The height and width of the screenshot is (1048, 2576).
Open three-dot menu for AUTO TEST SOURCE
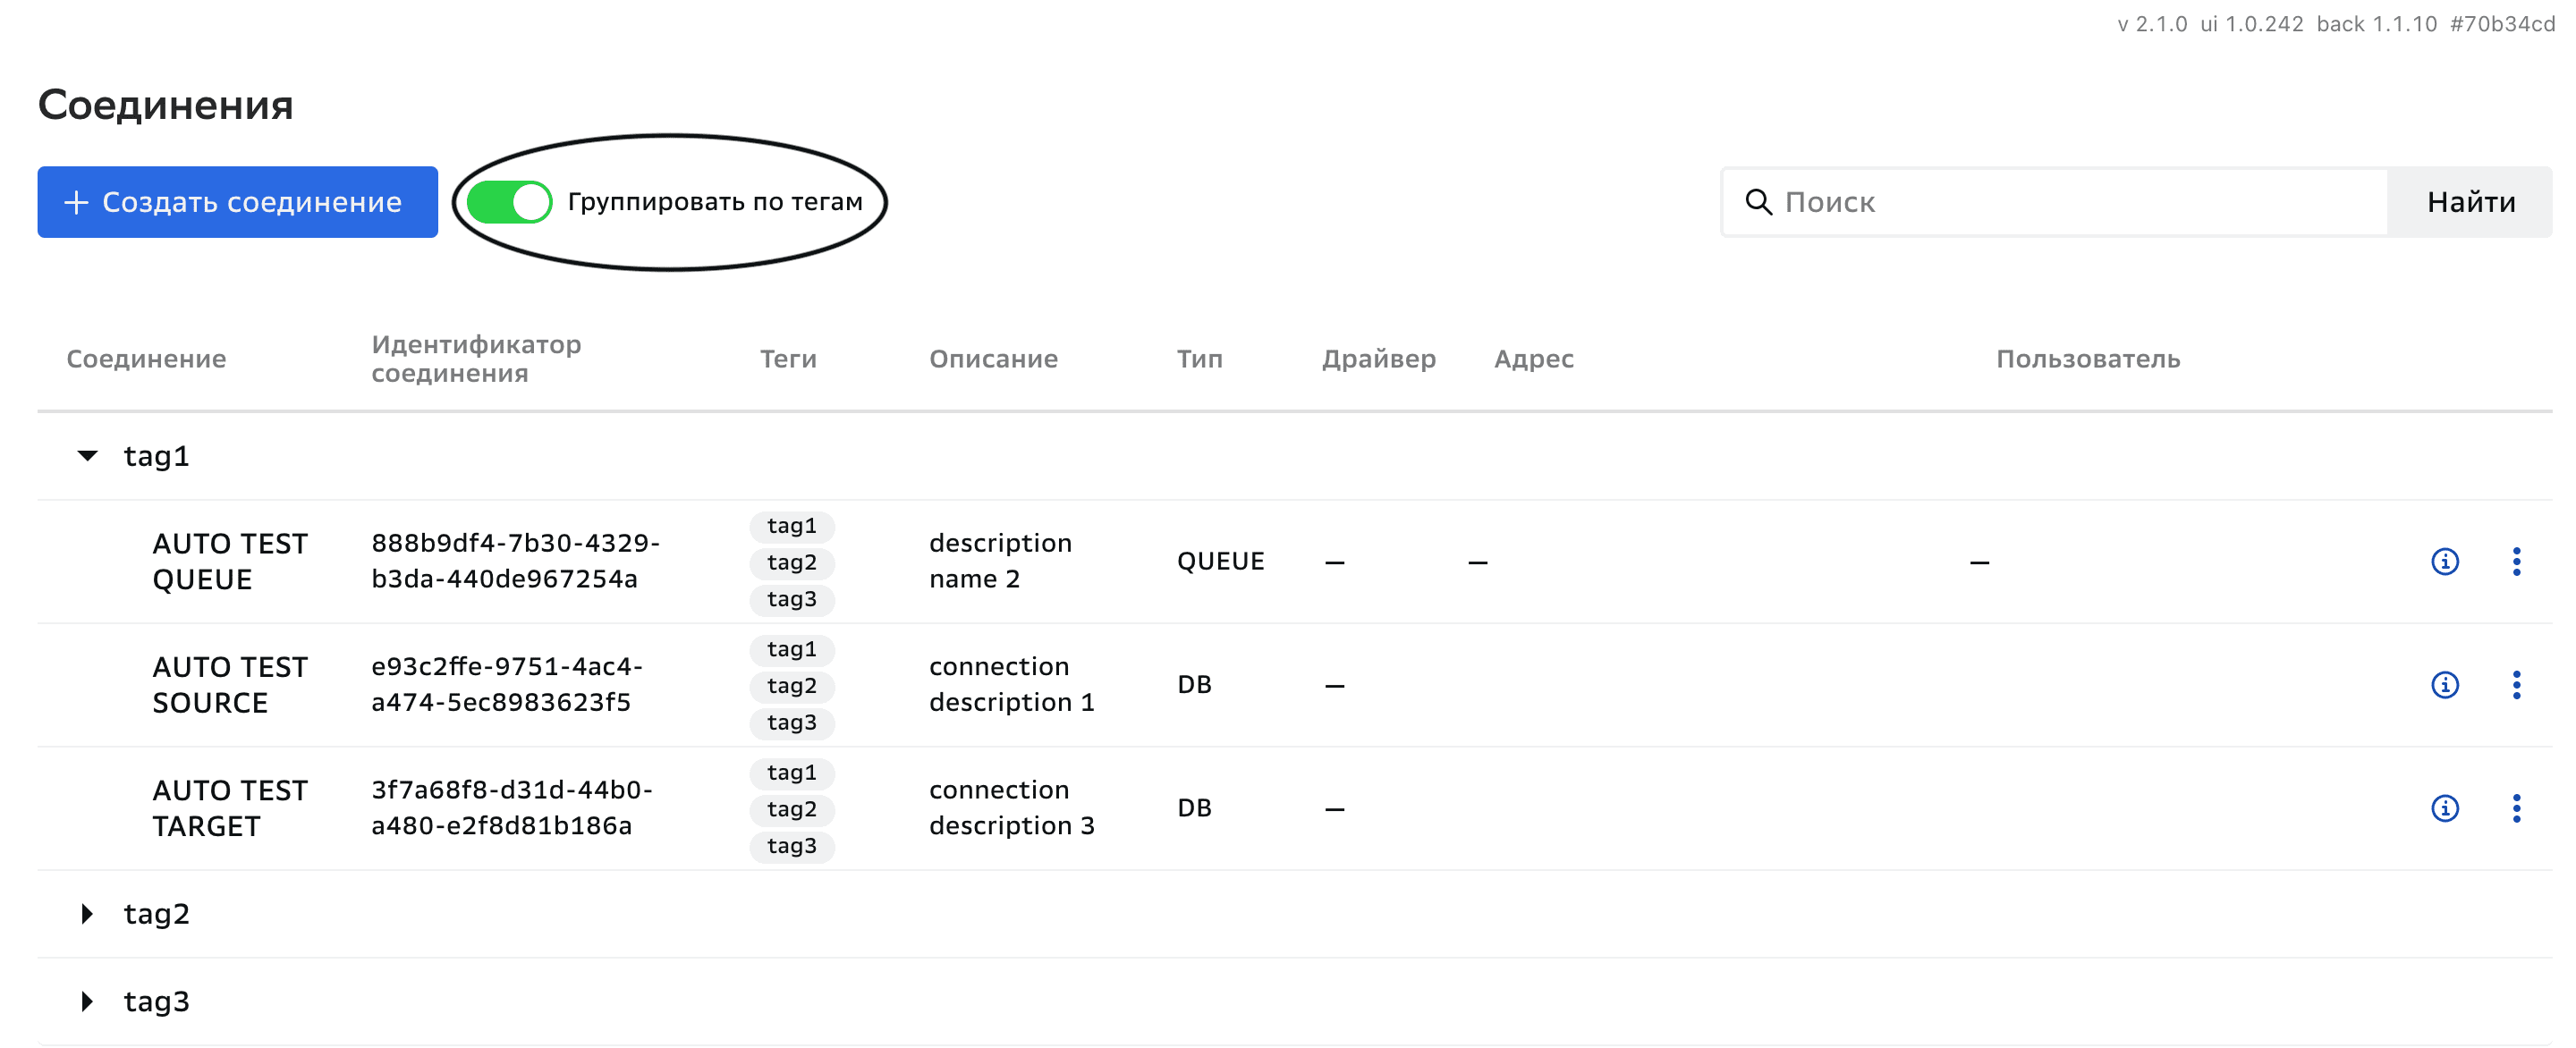[x=2516, y=685]
